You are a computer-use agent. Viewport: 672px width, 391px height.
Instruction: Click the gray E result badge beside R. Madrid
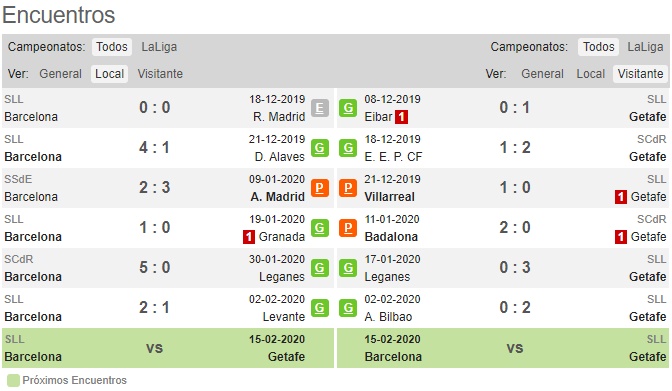tap(320, 108)
